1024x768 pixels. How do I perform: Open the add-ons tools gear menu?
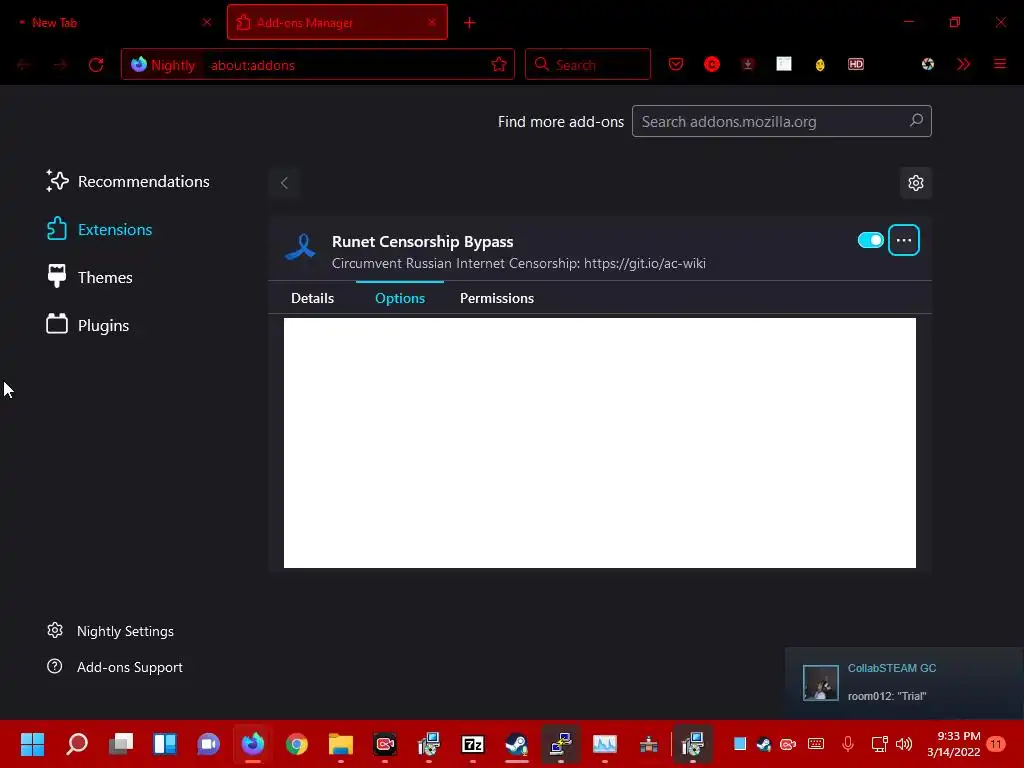tap(916, 183)
